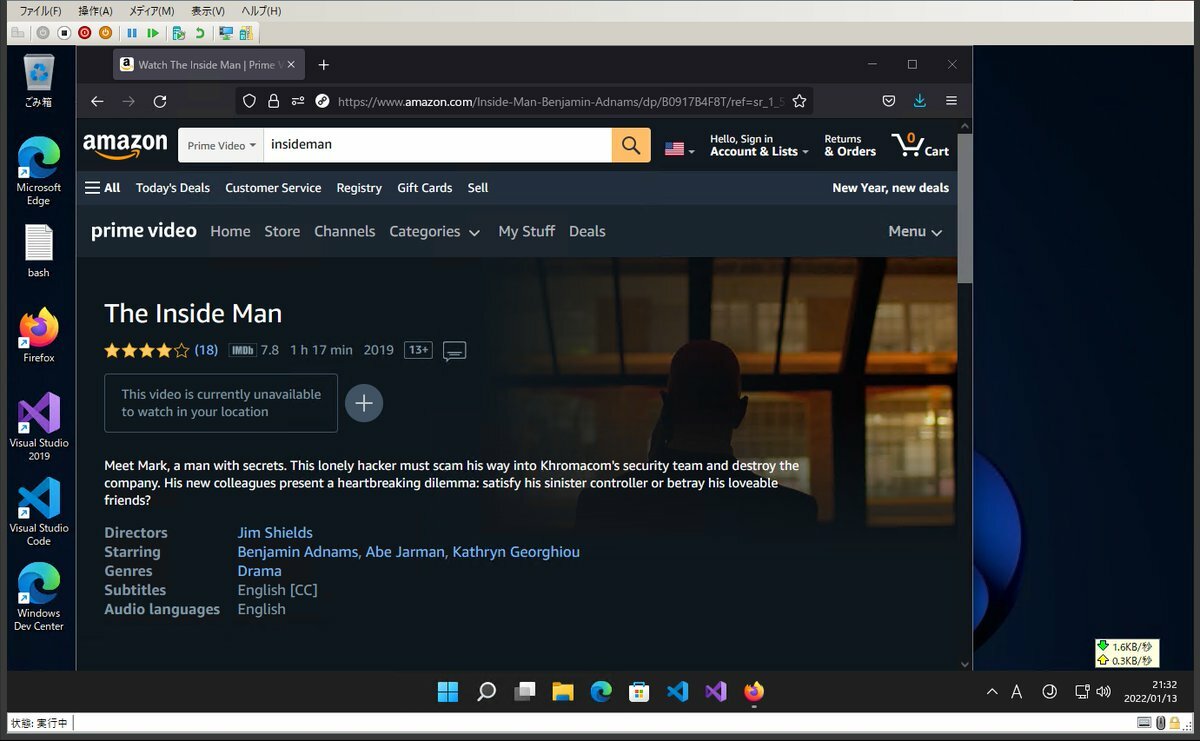Click the red Shut Down toolbar icon
1200x741 pixels.
click(84, 33)
